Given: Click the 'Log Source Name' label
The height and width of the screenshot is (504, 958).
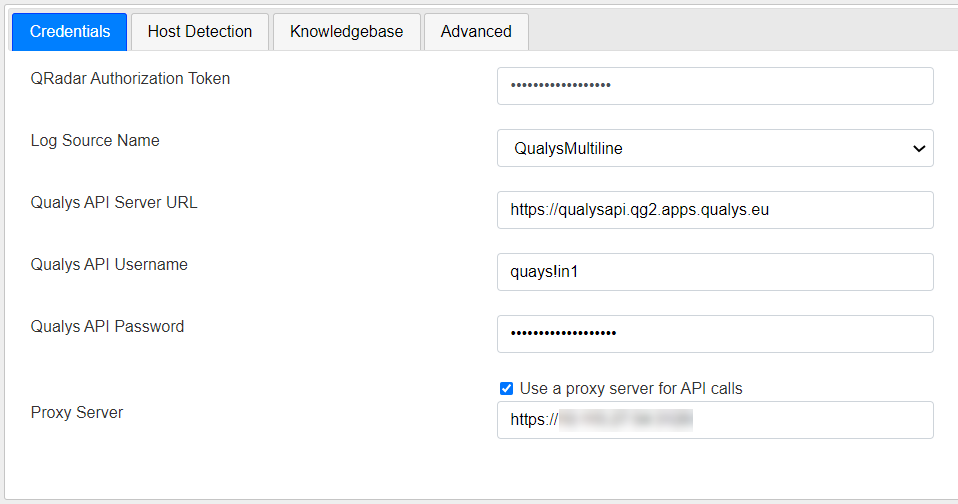Looking at the screenshot, I should [95, 140].
